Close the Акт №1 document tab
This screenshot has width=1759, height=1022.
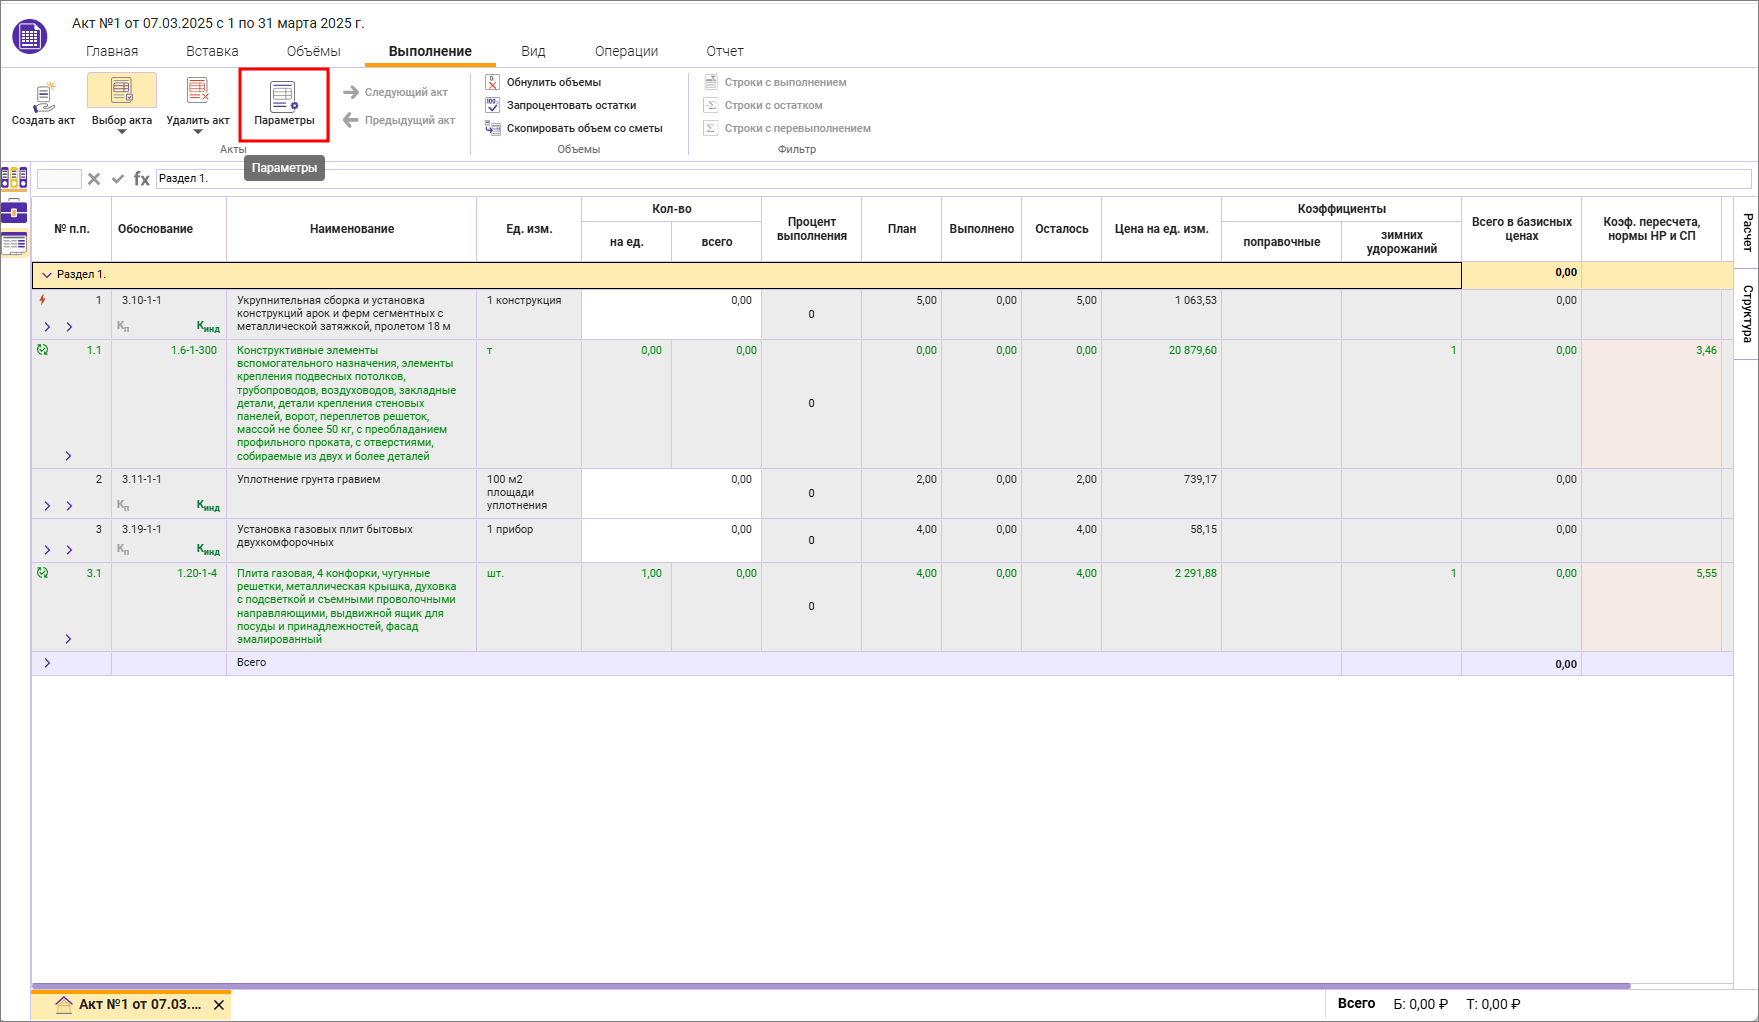click(x=219, y=1005)
